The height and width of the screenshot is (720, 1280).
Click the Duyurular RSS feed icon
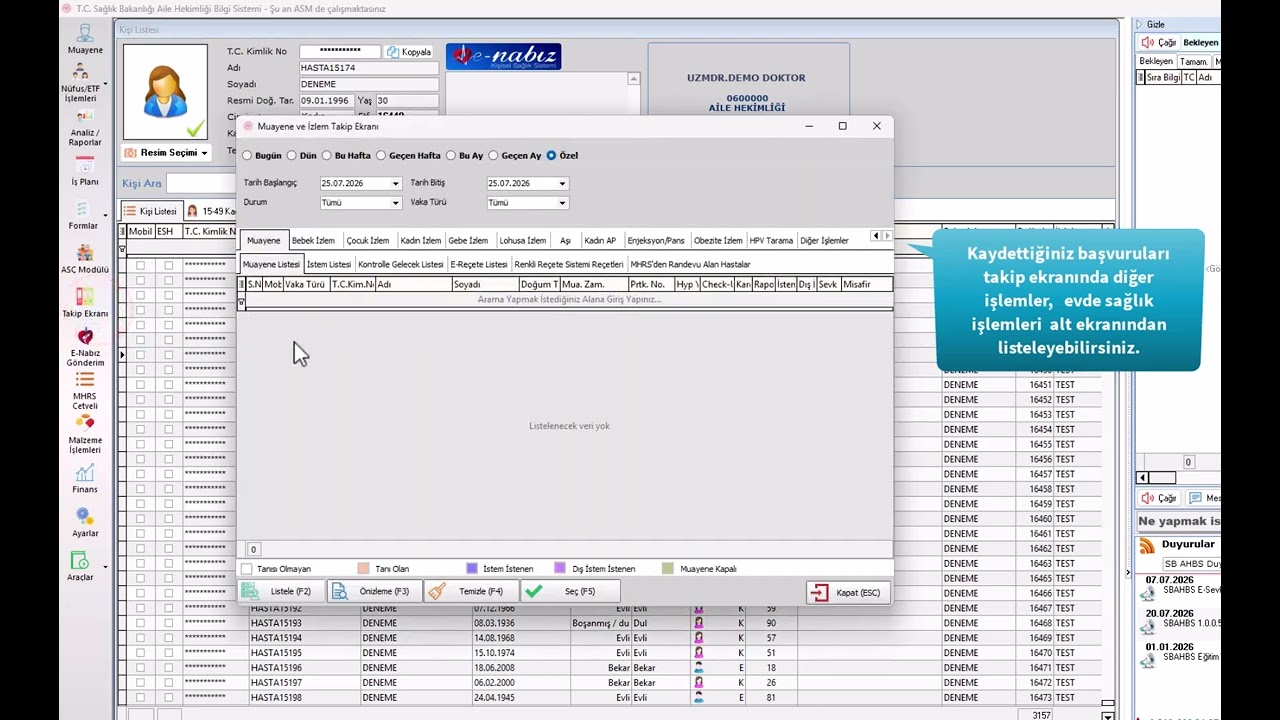(1148, 545)
